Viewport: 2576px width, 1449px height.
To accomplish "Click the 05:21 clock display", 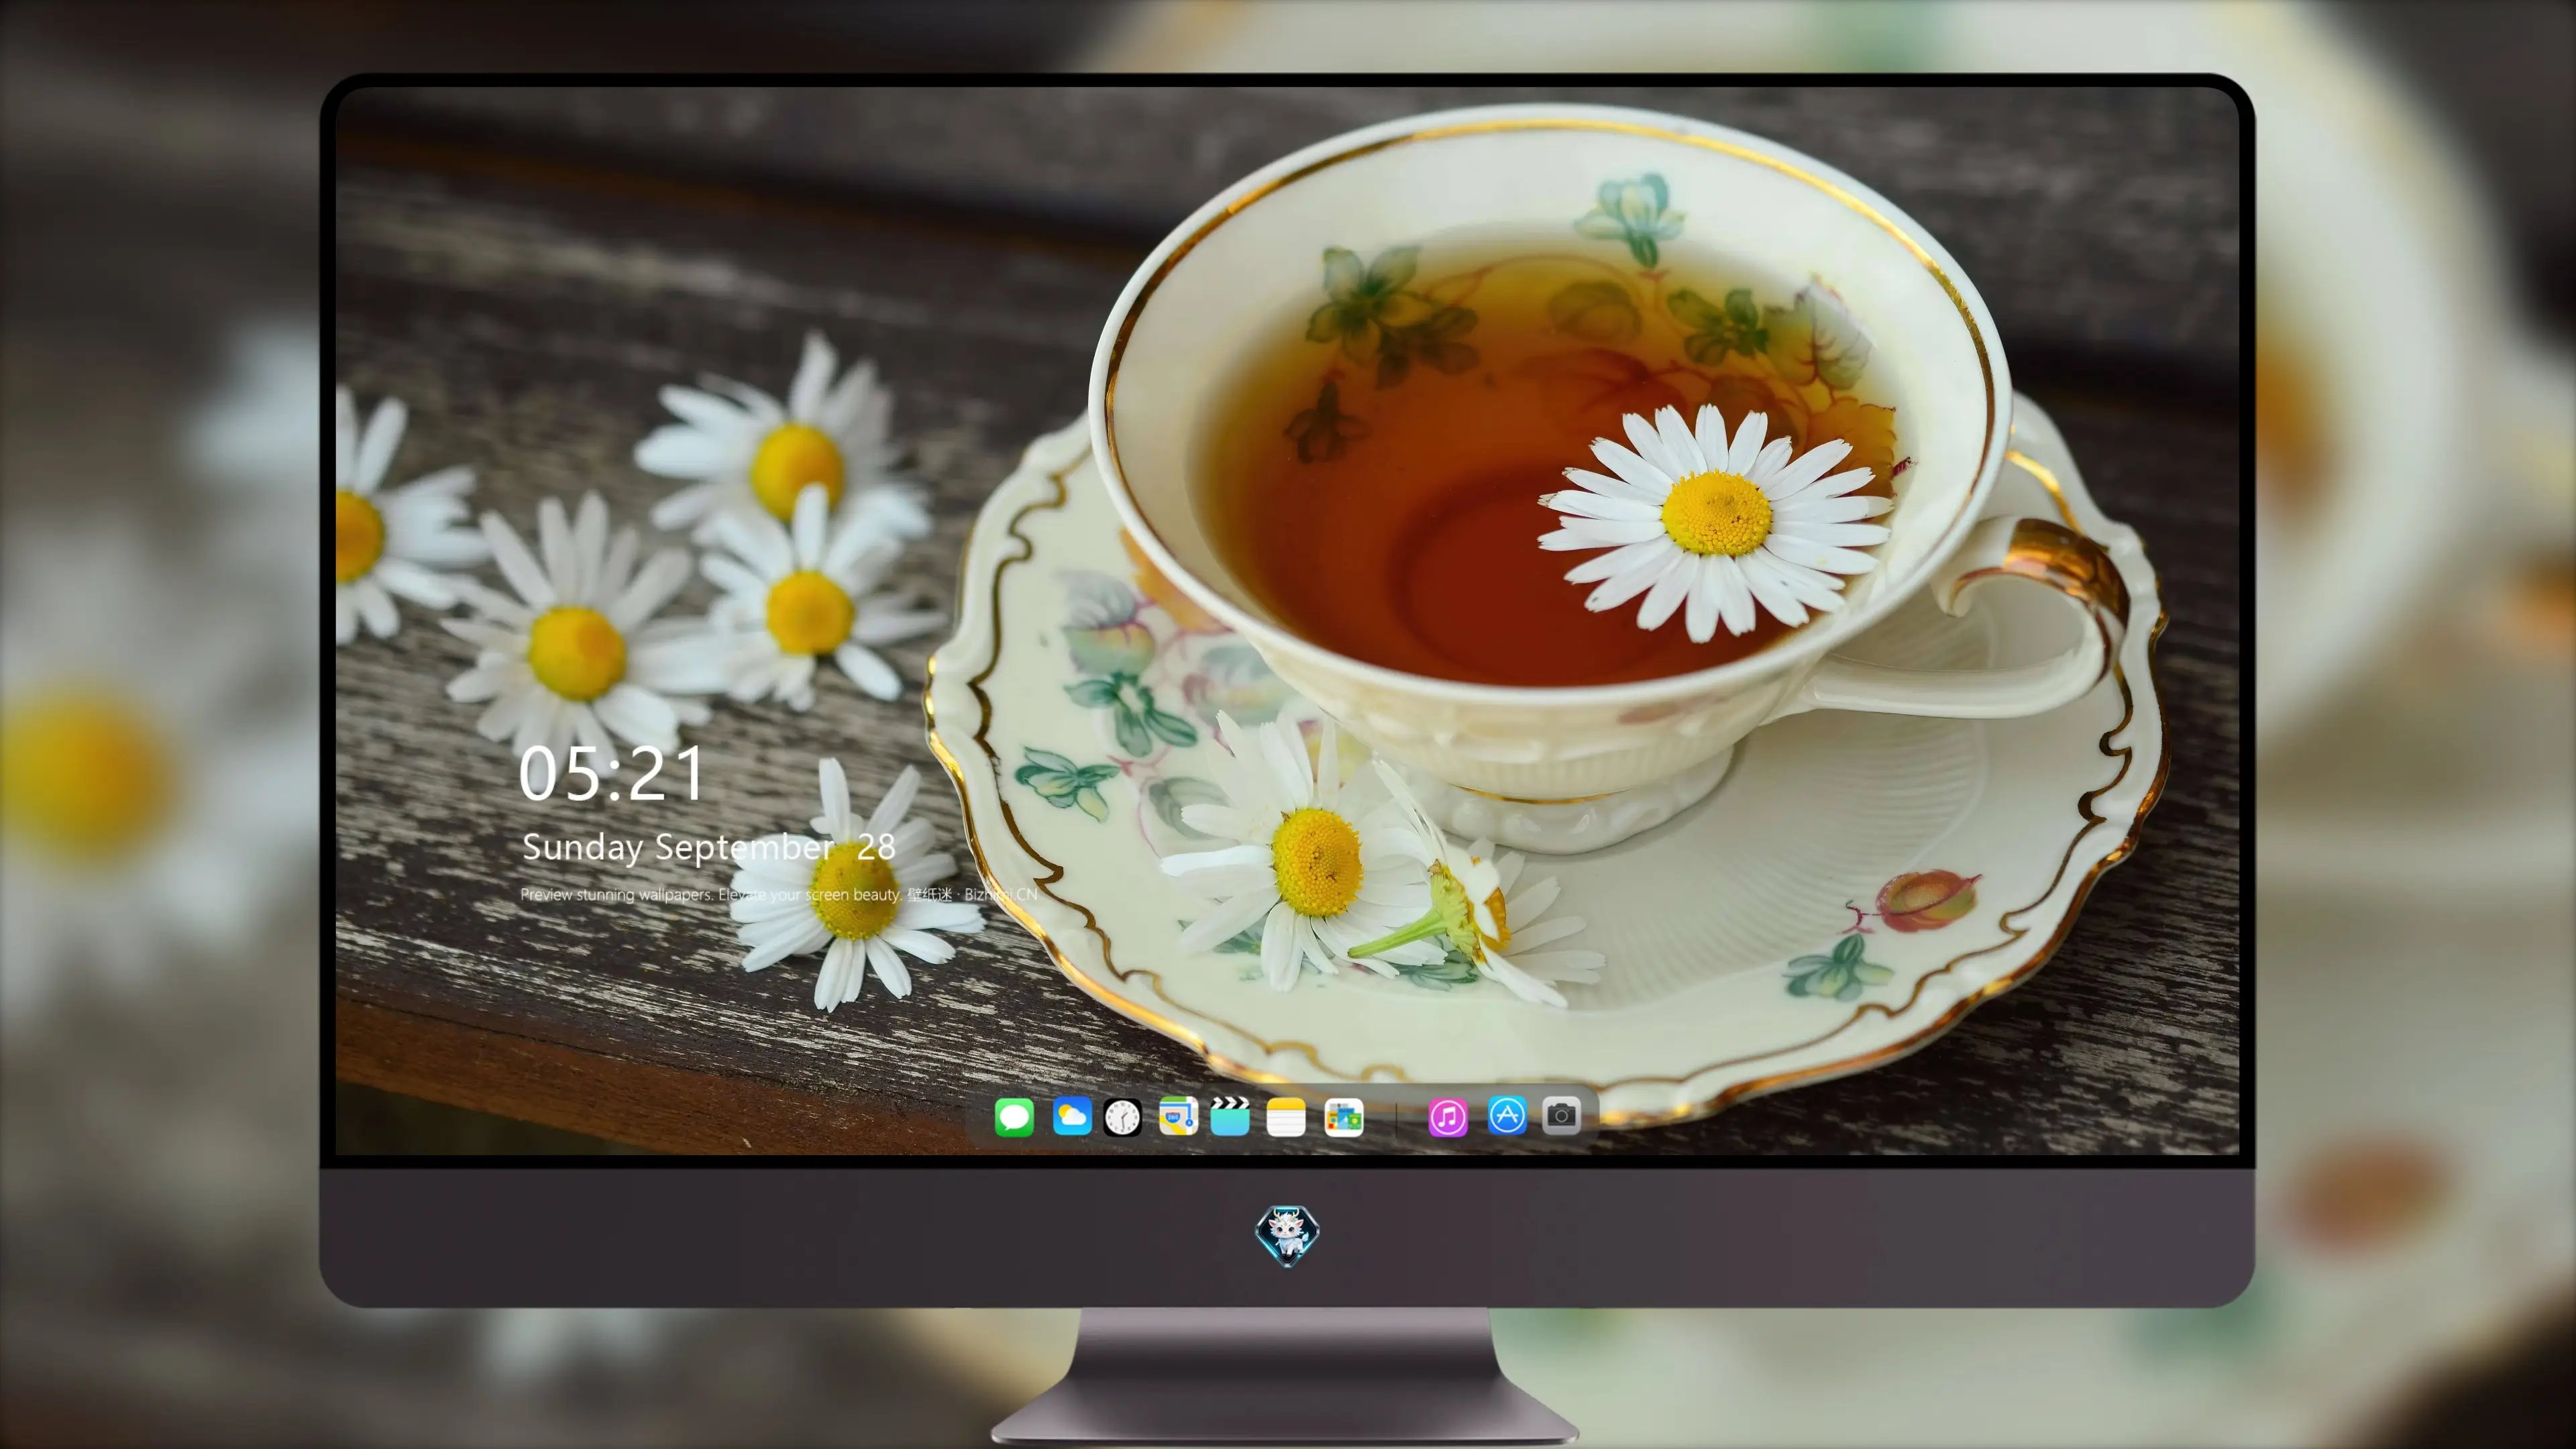I will [x=611, y=774].
